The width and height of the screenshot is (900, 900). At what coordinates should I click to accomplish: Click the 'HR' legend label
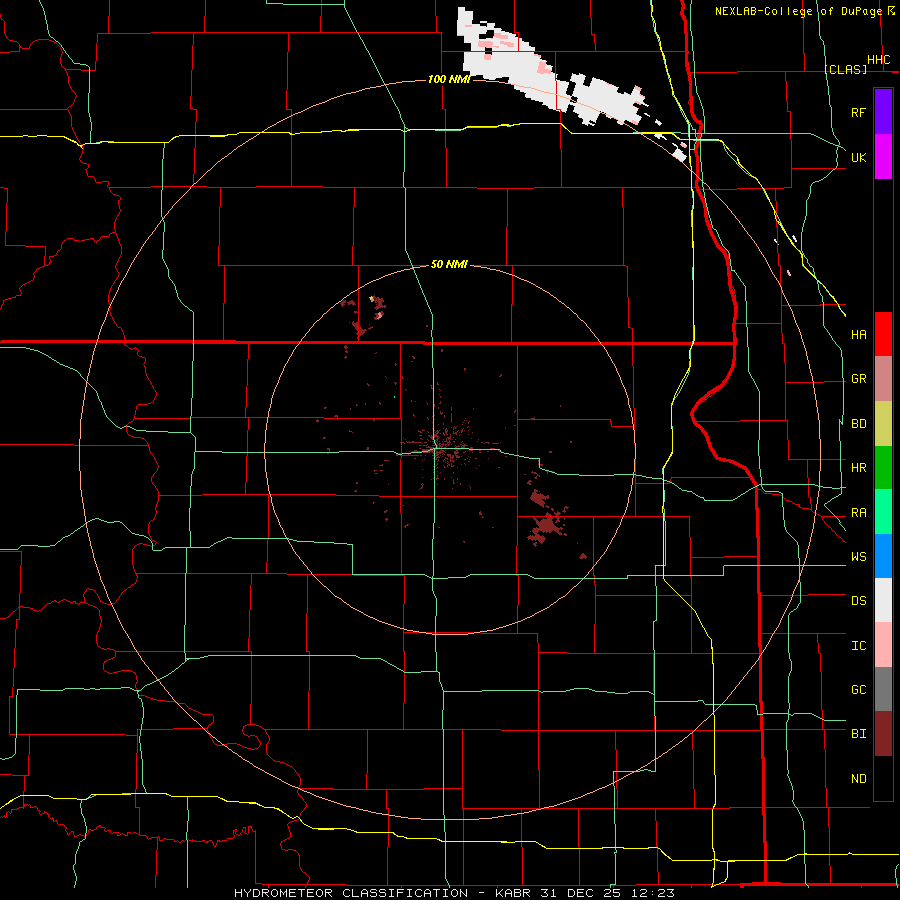pos(858,468)
